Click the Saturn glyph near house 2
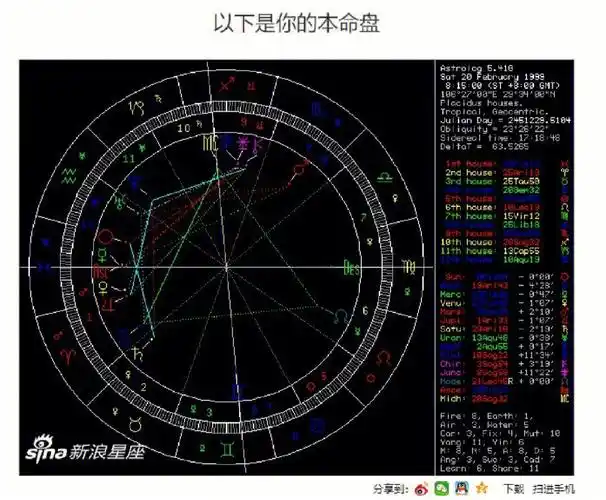Image resolution: width=606 pixels, height=500 pixels. tap(137, 354)
